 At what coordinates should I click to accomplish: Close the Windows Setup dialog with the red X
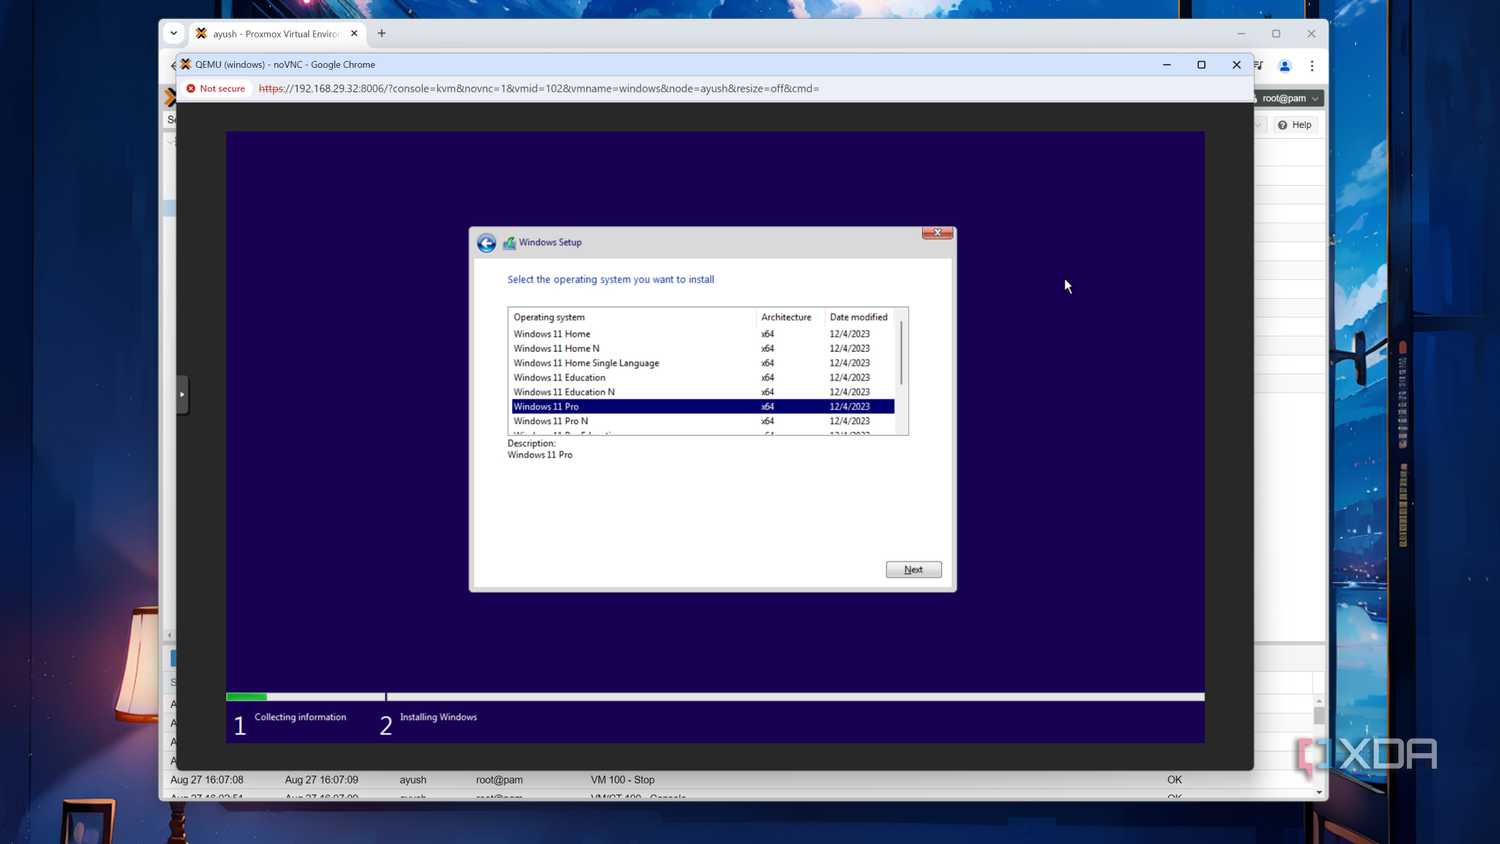point(937,233)
